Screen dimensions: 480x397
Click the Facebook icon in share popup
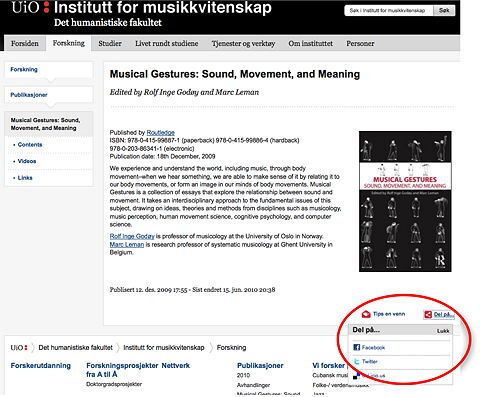(x=356, y=347)
